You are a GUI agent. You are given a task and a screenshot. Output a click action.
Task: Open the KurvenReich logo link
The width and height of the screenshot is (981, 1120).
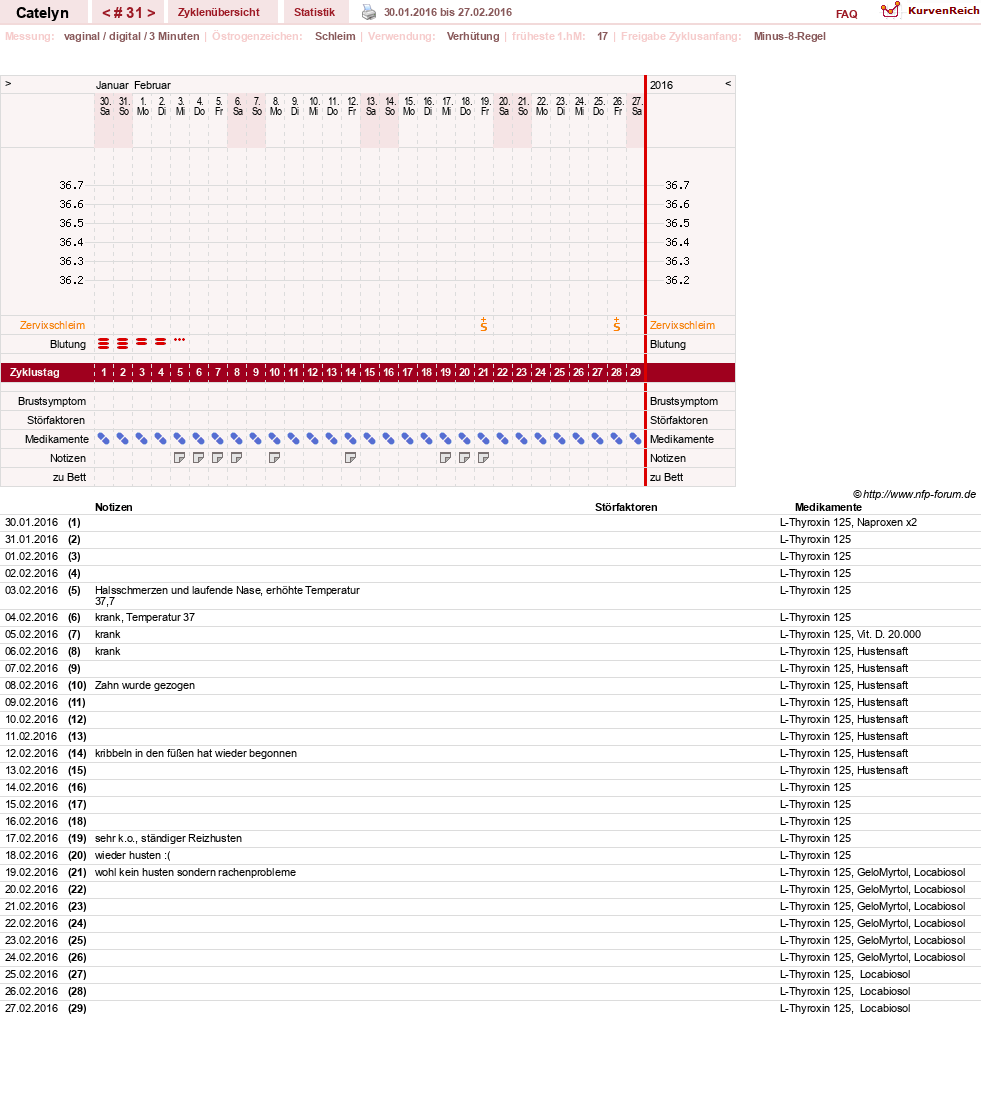click(930, 11)
